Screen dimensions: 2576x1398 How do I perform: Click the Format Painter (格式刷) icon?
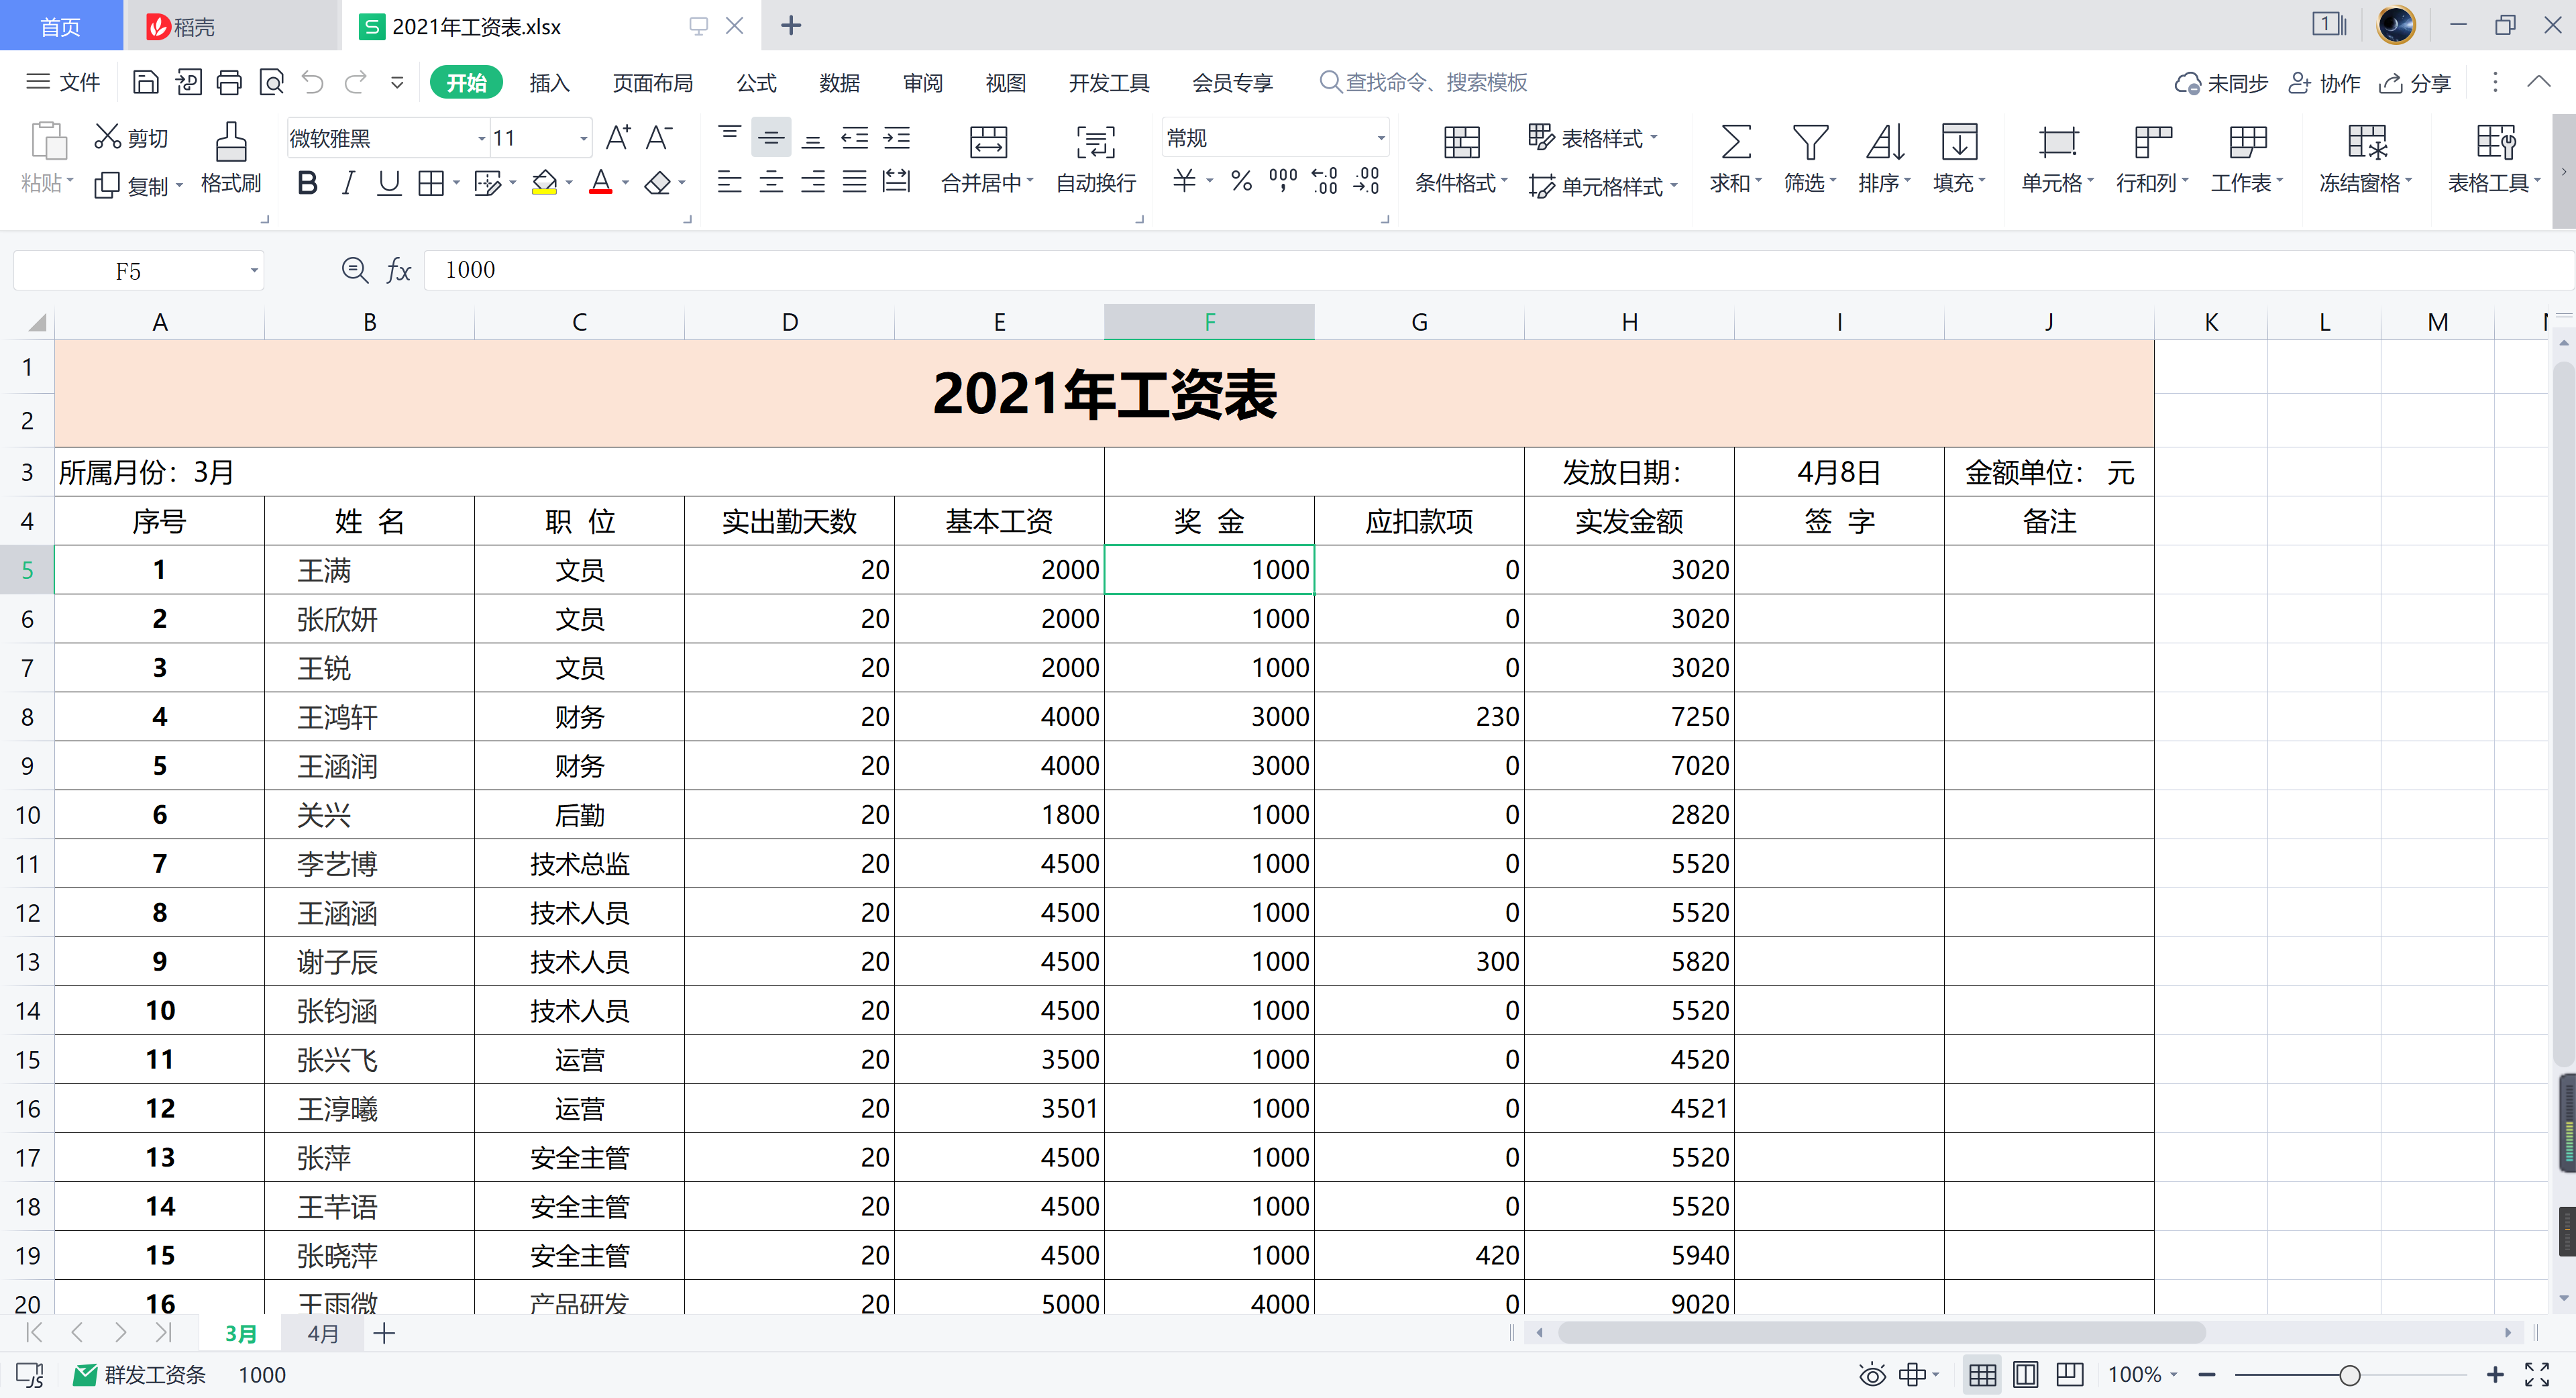click(x=231, y=142)
